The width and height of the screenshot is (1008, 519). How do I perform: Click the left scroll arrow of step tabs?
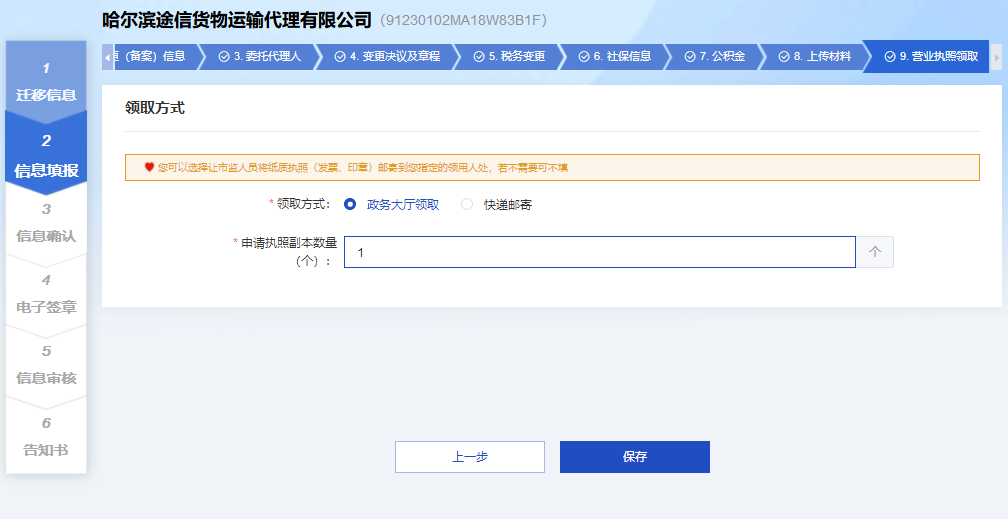click(107, 57)
